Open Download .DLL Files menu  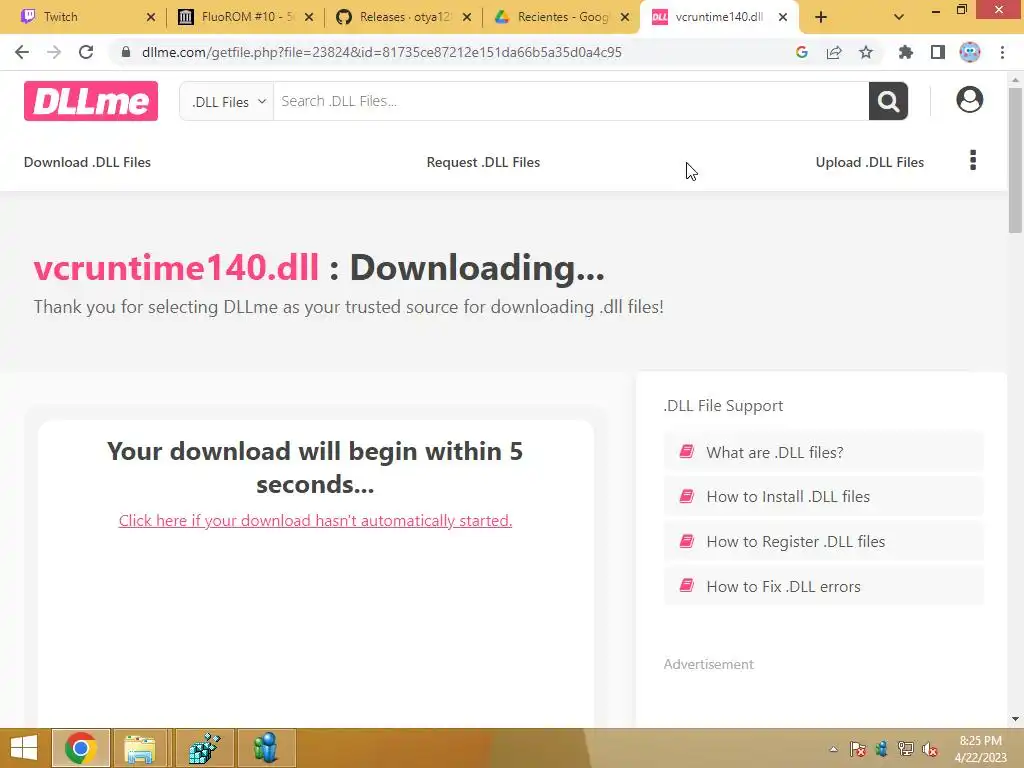tap(88, 162)
